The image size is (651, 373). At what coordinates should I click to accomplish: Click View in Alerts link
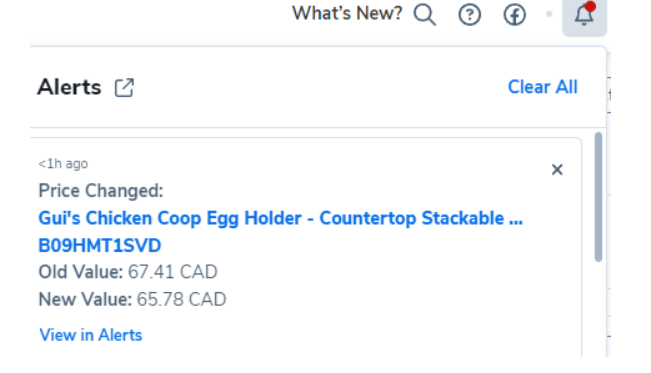coord(91,335)
